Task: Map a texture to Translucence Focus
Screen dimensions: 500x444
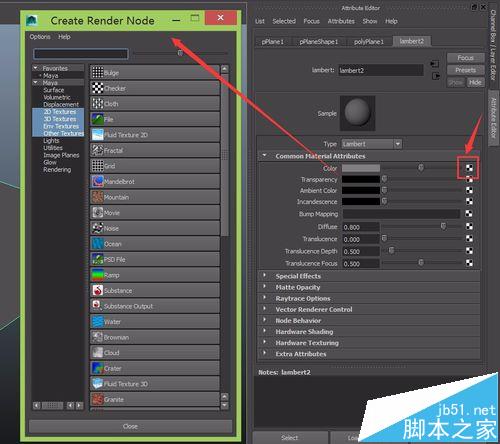Action: [x=469, y=263]
